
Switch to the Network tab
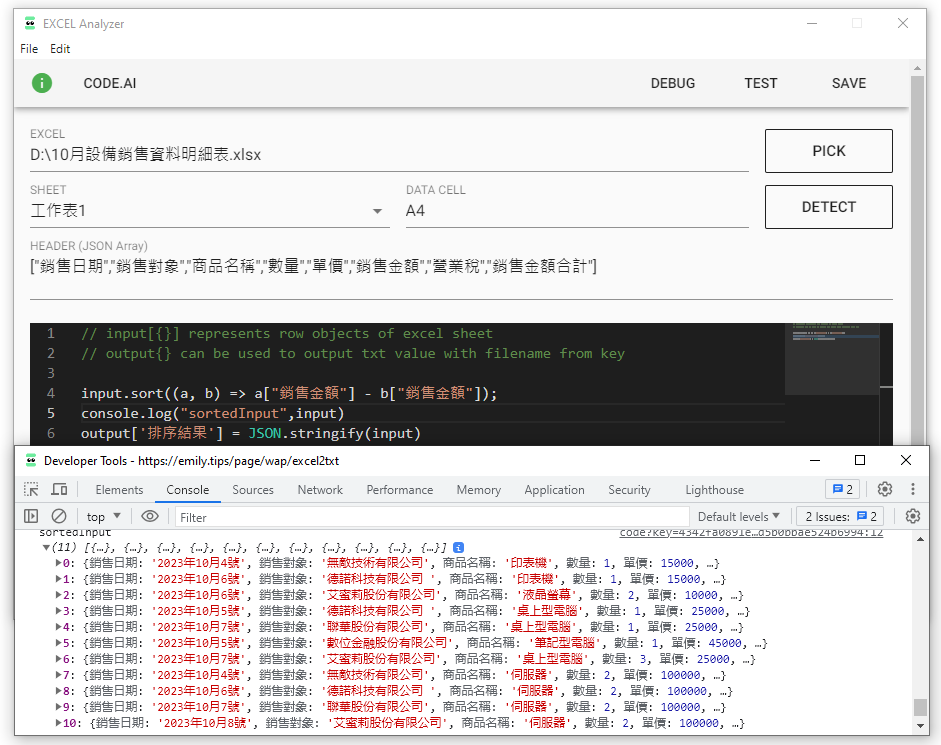320,490
